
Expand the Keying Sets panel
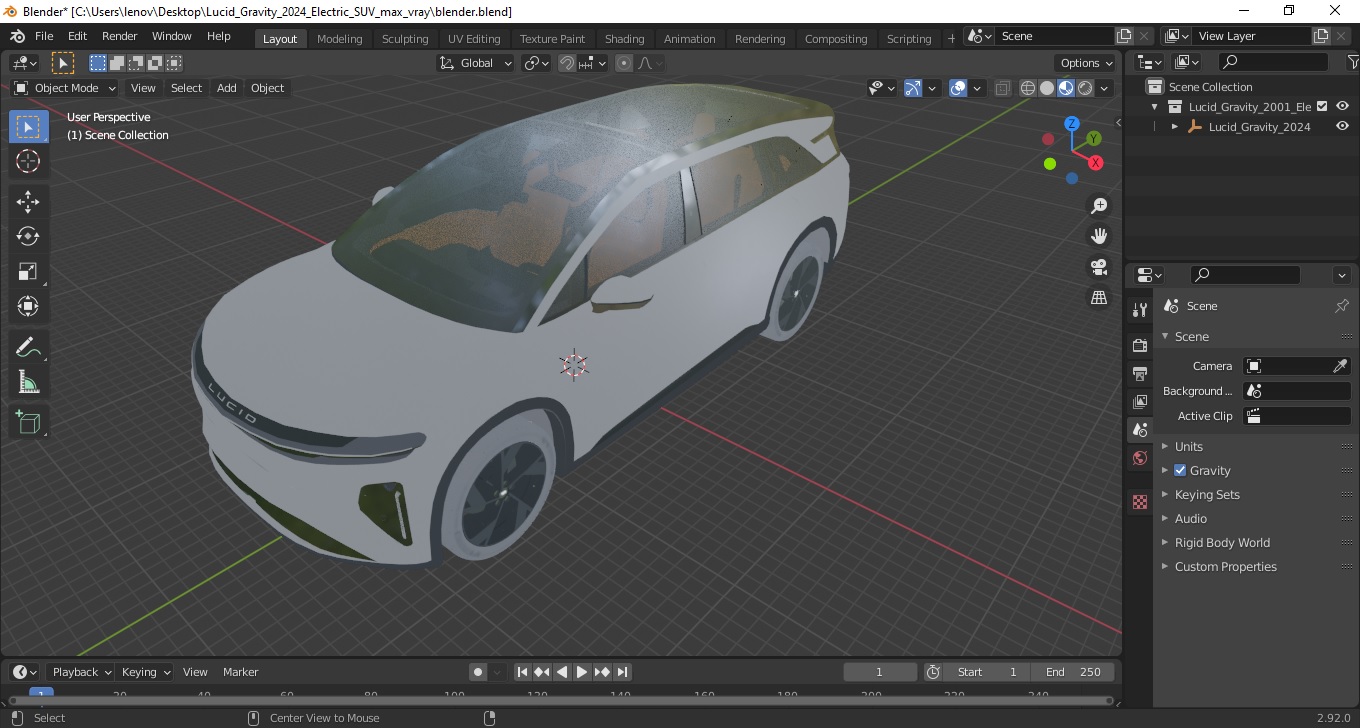pyautogui.click(x=1207, y=494)
